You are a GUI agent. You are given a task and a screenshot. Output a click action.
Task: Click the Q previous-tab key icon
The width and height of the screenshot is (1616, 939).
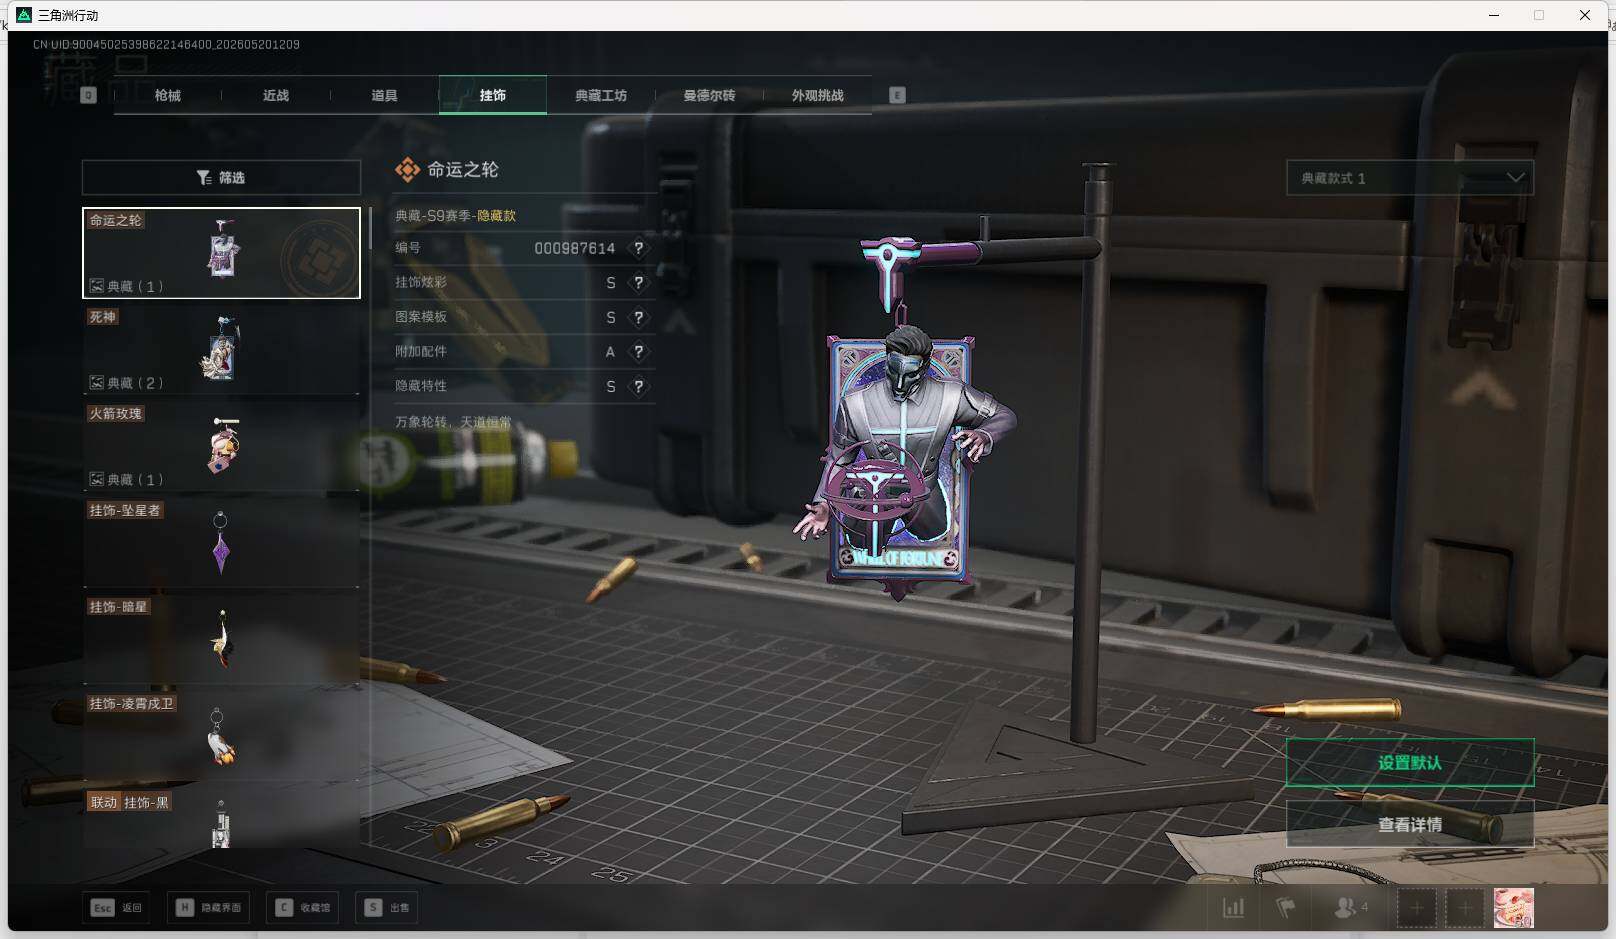click(88, 95)
